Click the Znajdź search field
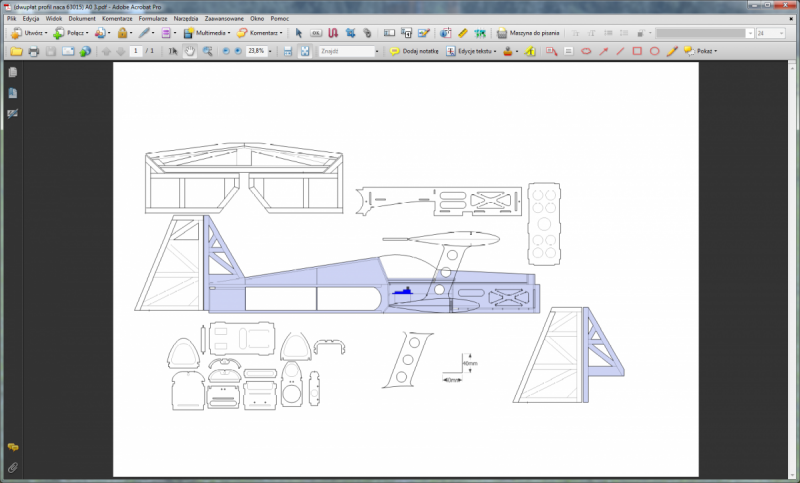 (345, 50)
